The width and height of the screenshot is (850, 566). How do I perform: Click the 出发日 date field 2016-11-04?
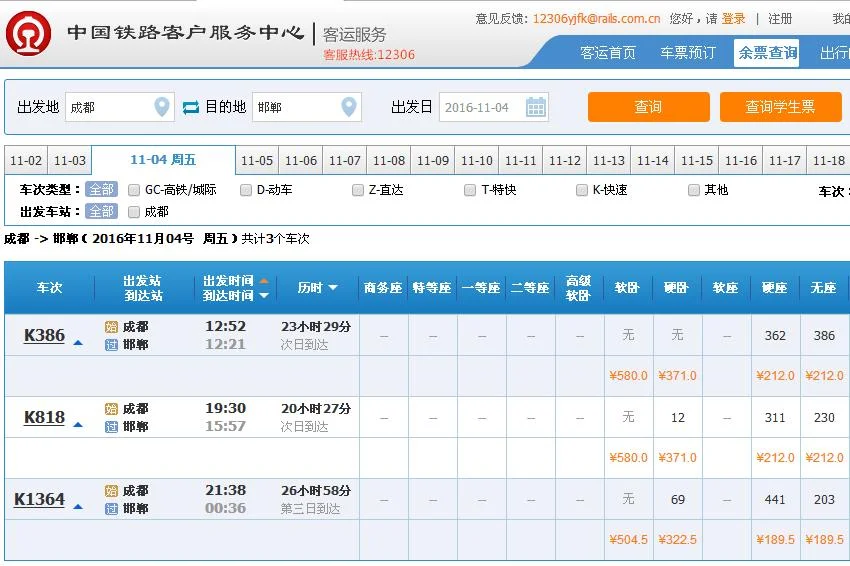pyautogui.click(x=494, y=107)
